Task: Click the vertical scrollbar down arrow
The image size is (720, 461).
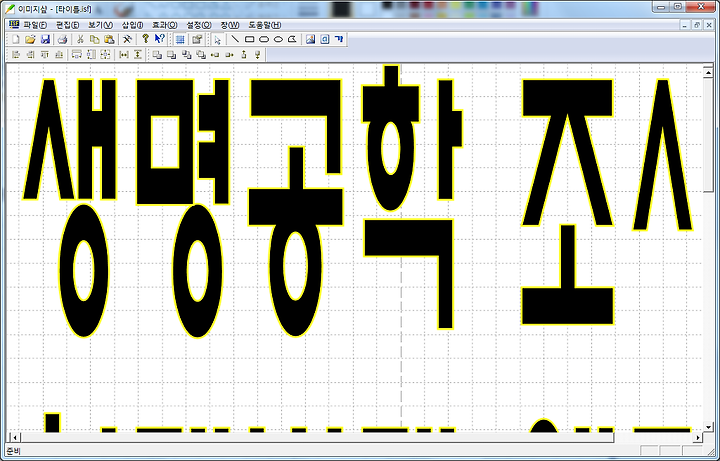Action: point(709,428)
